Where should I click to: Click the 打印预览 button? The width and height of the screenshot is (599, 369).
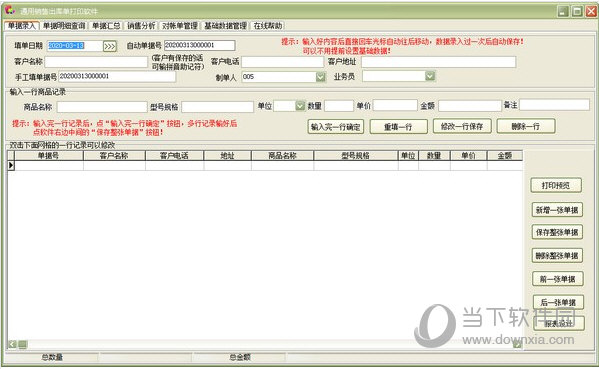tap(556, 185)
